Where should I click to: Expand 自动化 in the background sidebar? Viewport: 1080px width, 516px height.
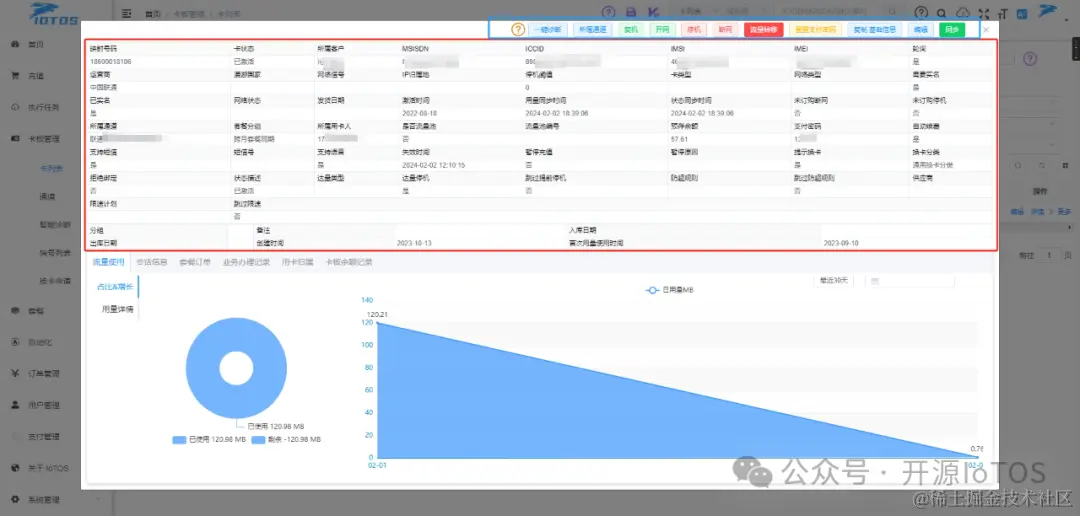[x=40, y=342]
